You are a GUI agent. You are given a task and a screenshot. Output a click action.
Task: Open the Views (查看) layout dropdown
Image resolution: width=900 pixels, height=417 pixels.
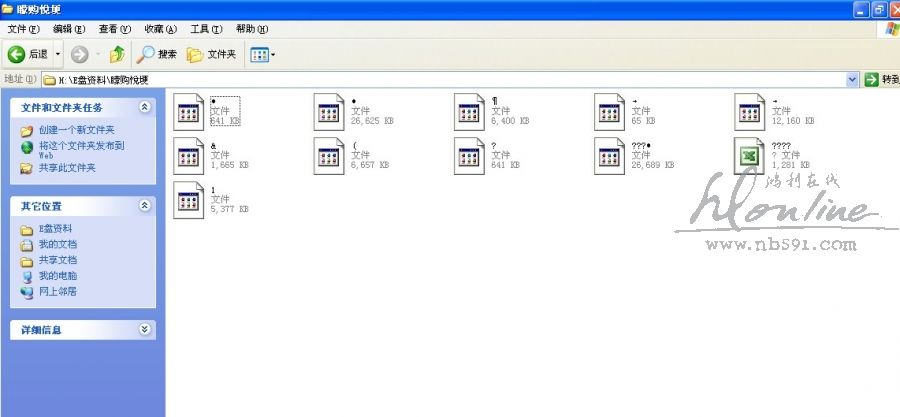(x=263, y=54)
